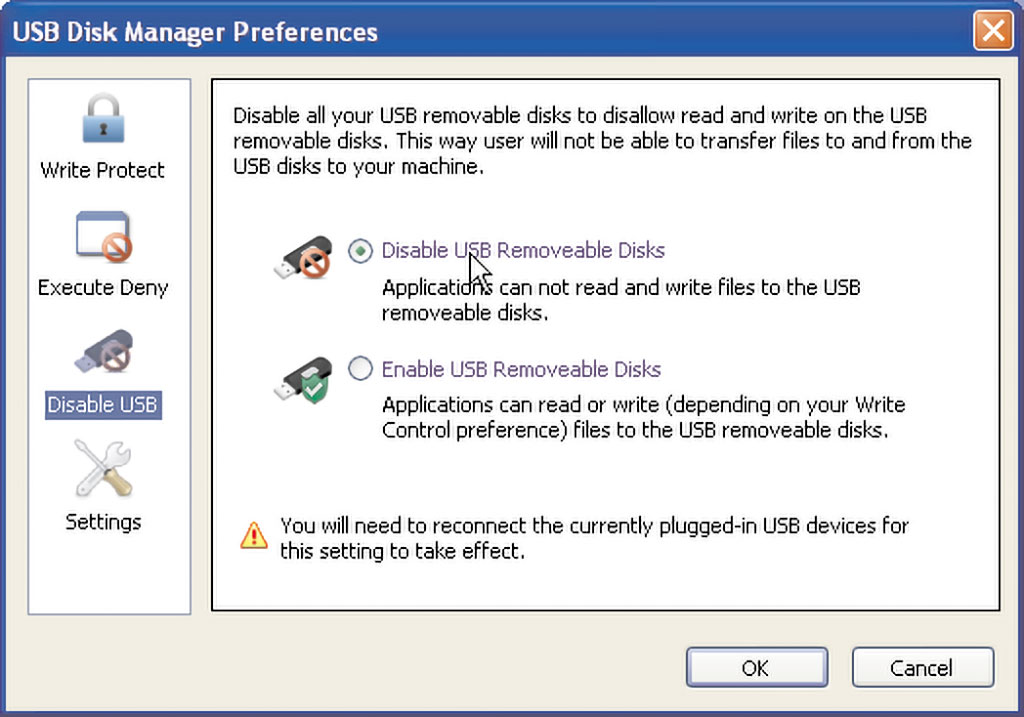
Task: Close the USB Disk Manager Preferences window
Action: coord(993,30)
